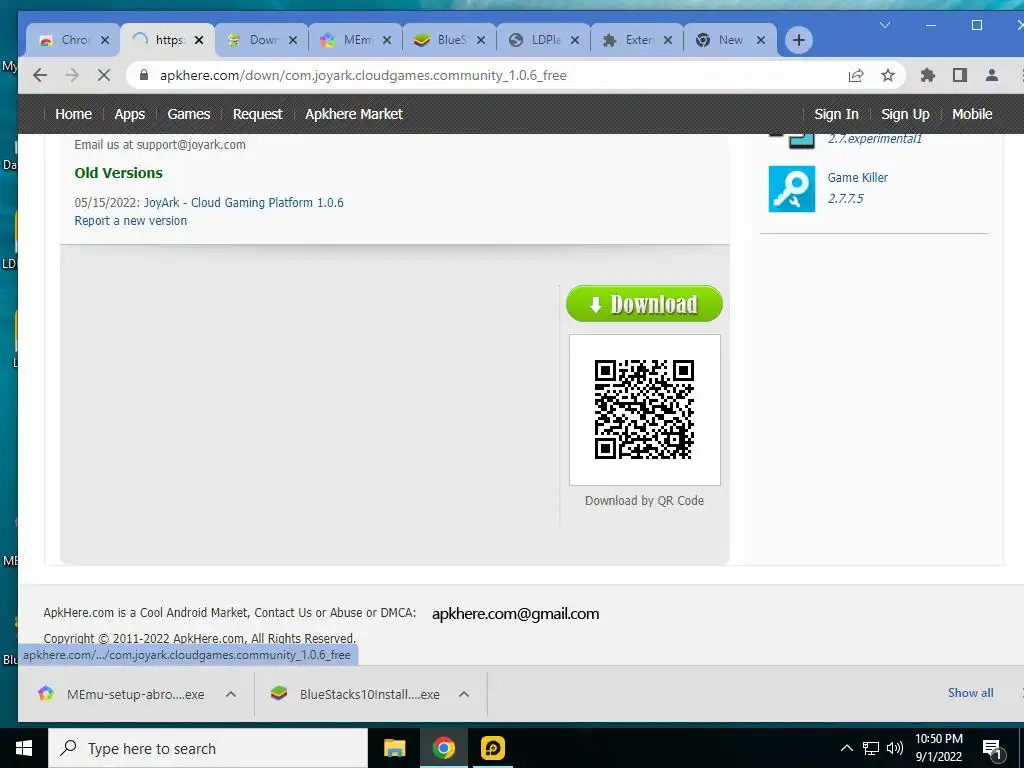The width and height of the screenshot is (1024, 768).
Task: Open the Game Killer title link
Action: point(857,178)
